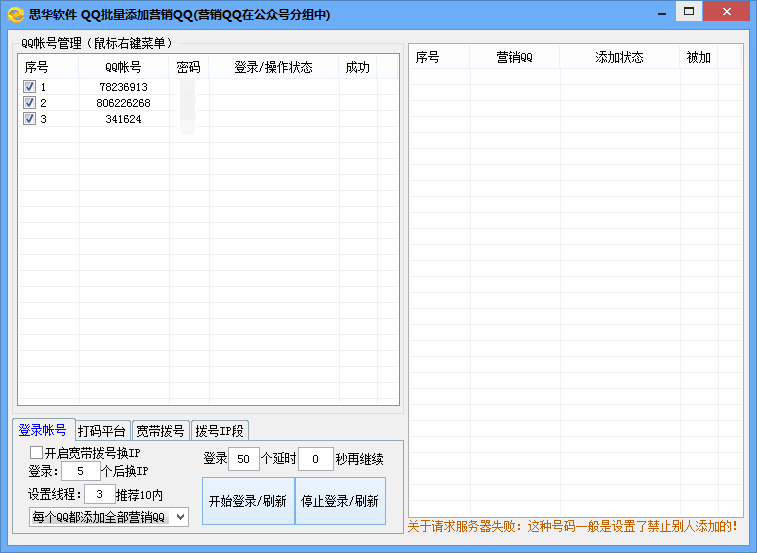Click the 添加状态 column header
This screenshot has height=553, width=757.
[619, 57]
